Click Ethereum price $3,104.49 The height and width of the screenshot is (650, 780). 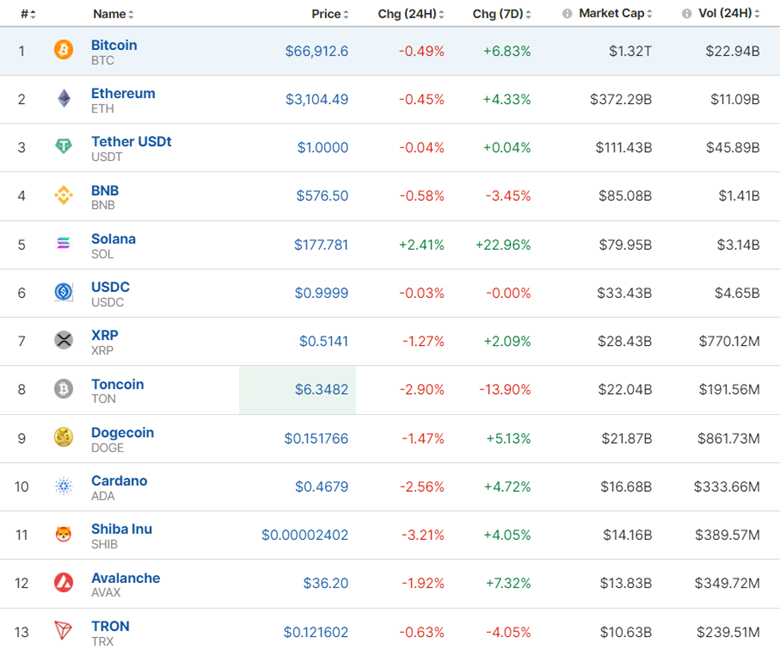[316, 99]
